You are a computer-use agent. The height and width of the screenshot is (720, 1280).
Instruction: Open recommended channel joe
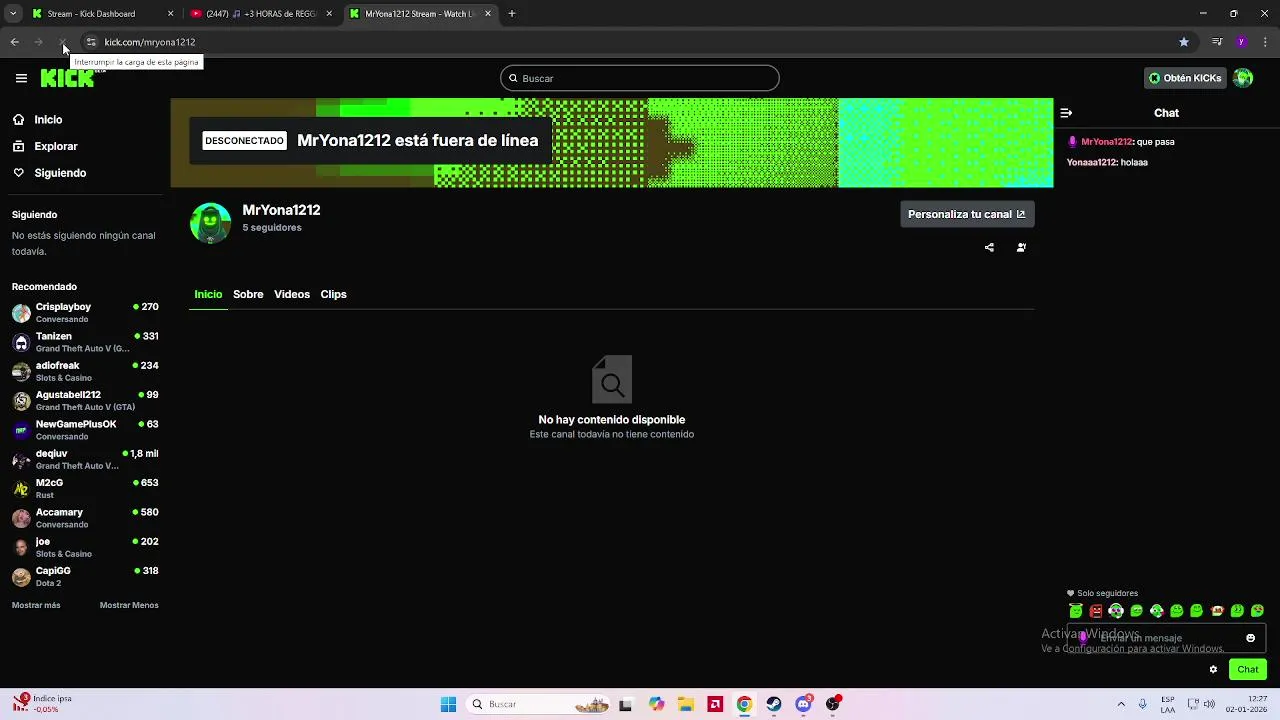click(x=85, y=547)
